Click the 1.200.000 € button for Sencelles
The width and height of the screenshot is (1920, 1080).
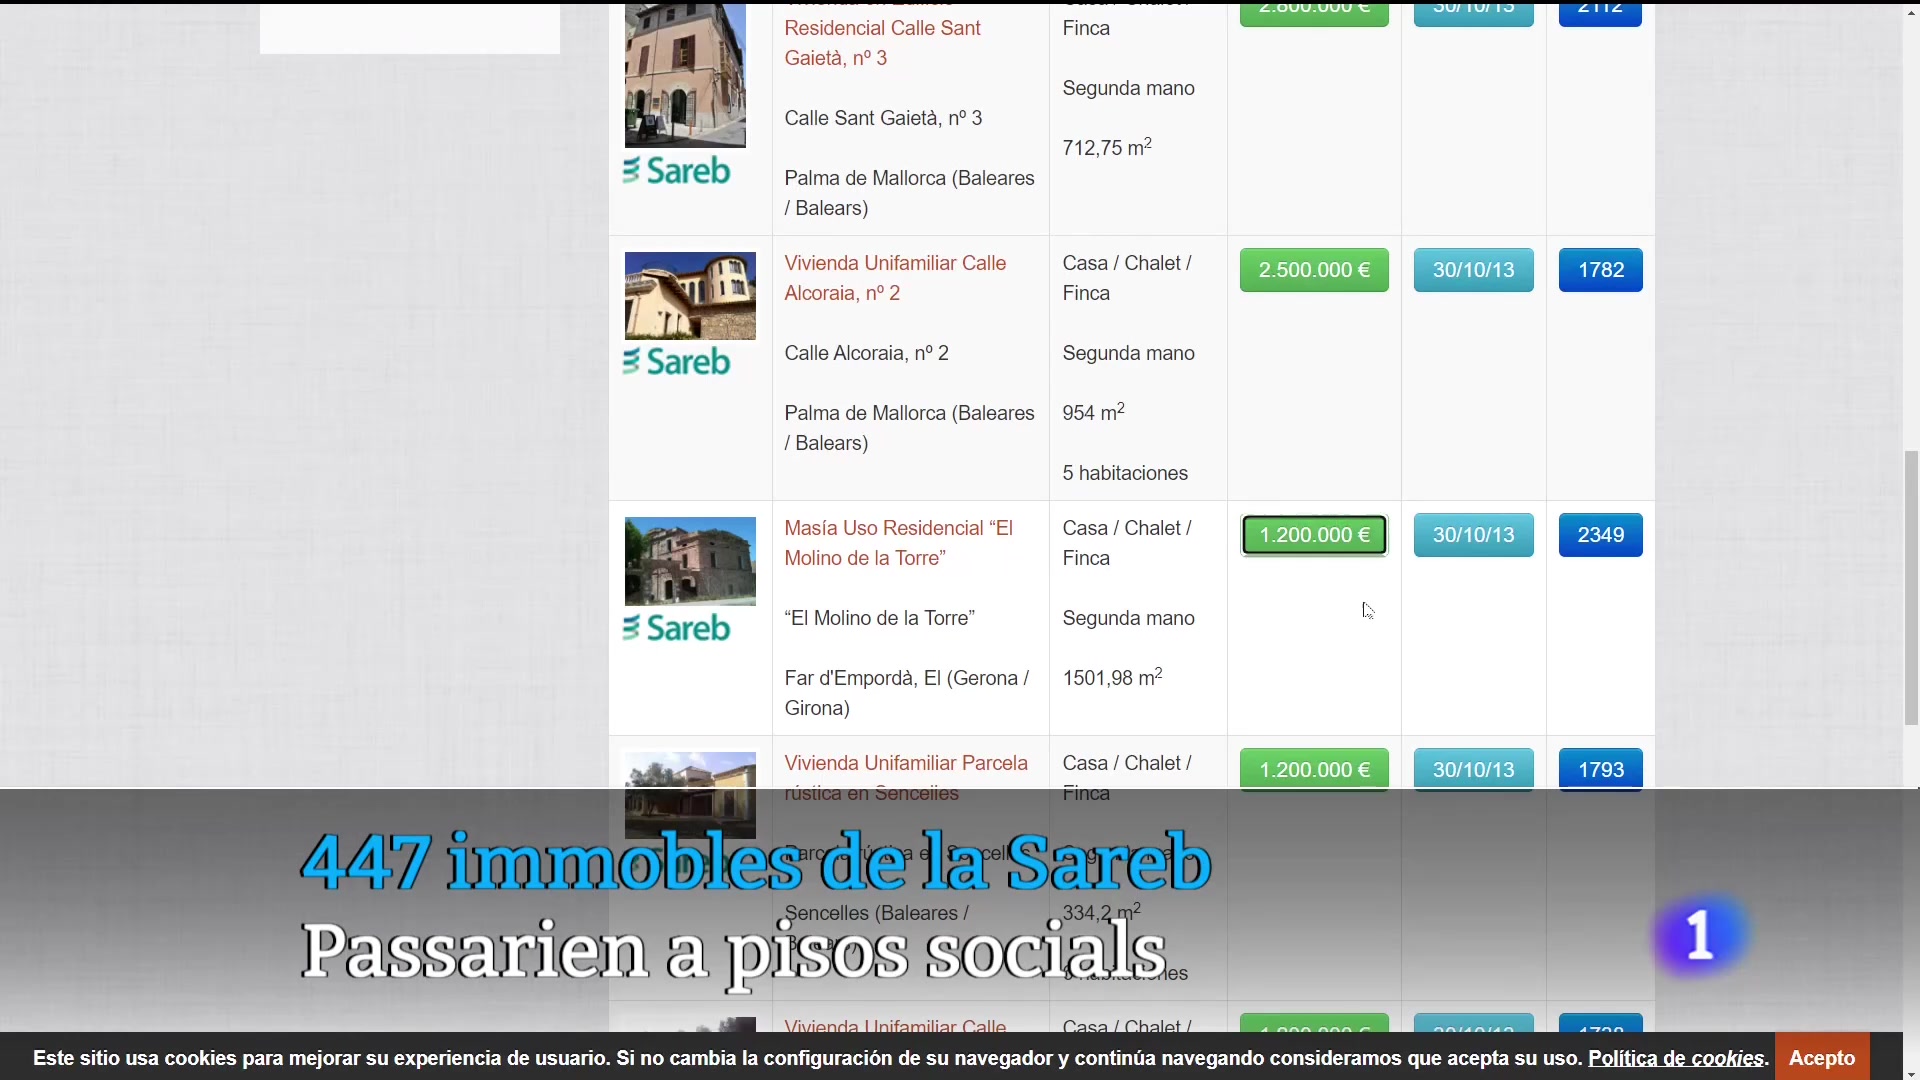[1314, 770]
